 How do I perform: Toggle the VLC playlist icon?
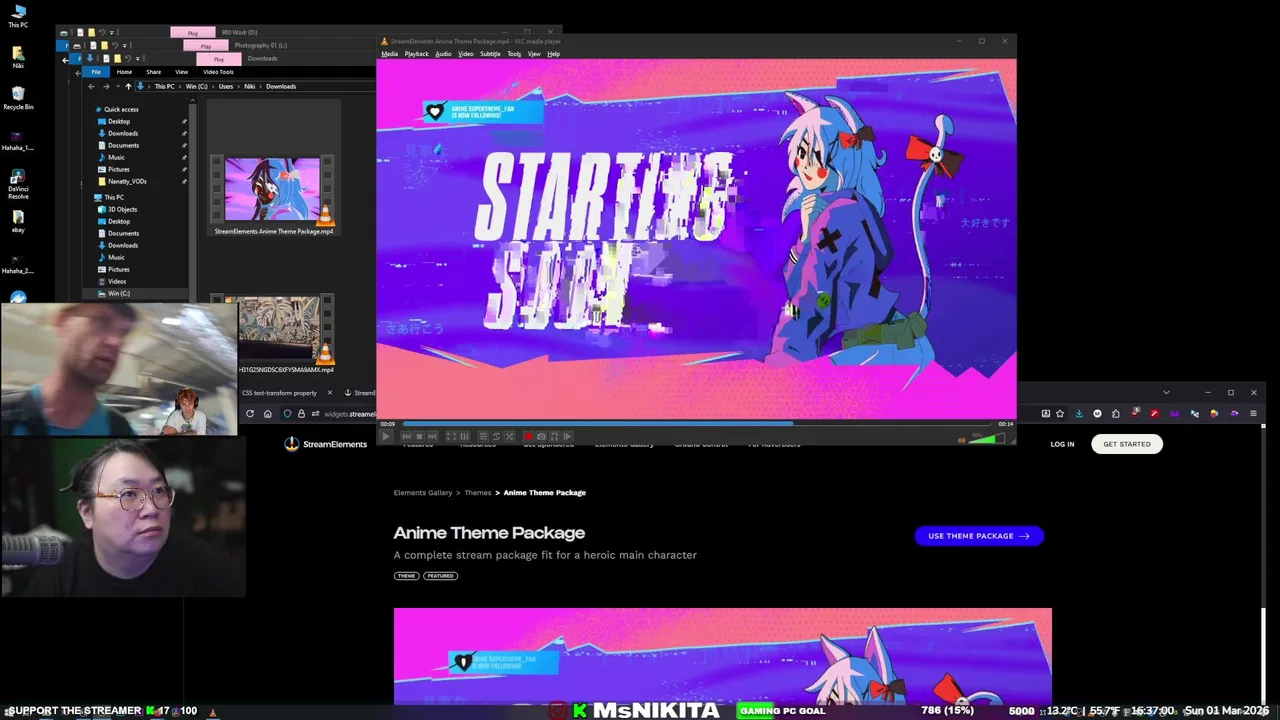pos(483,436)
